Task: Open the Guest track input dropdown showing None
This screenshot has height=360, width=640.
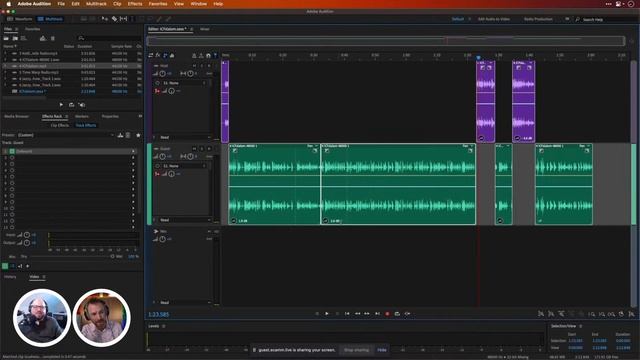Action: tap(184, 166)
